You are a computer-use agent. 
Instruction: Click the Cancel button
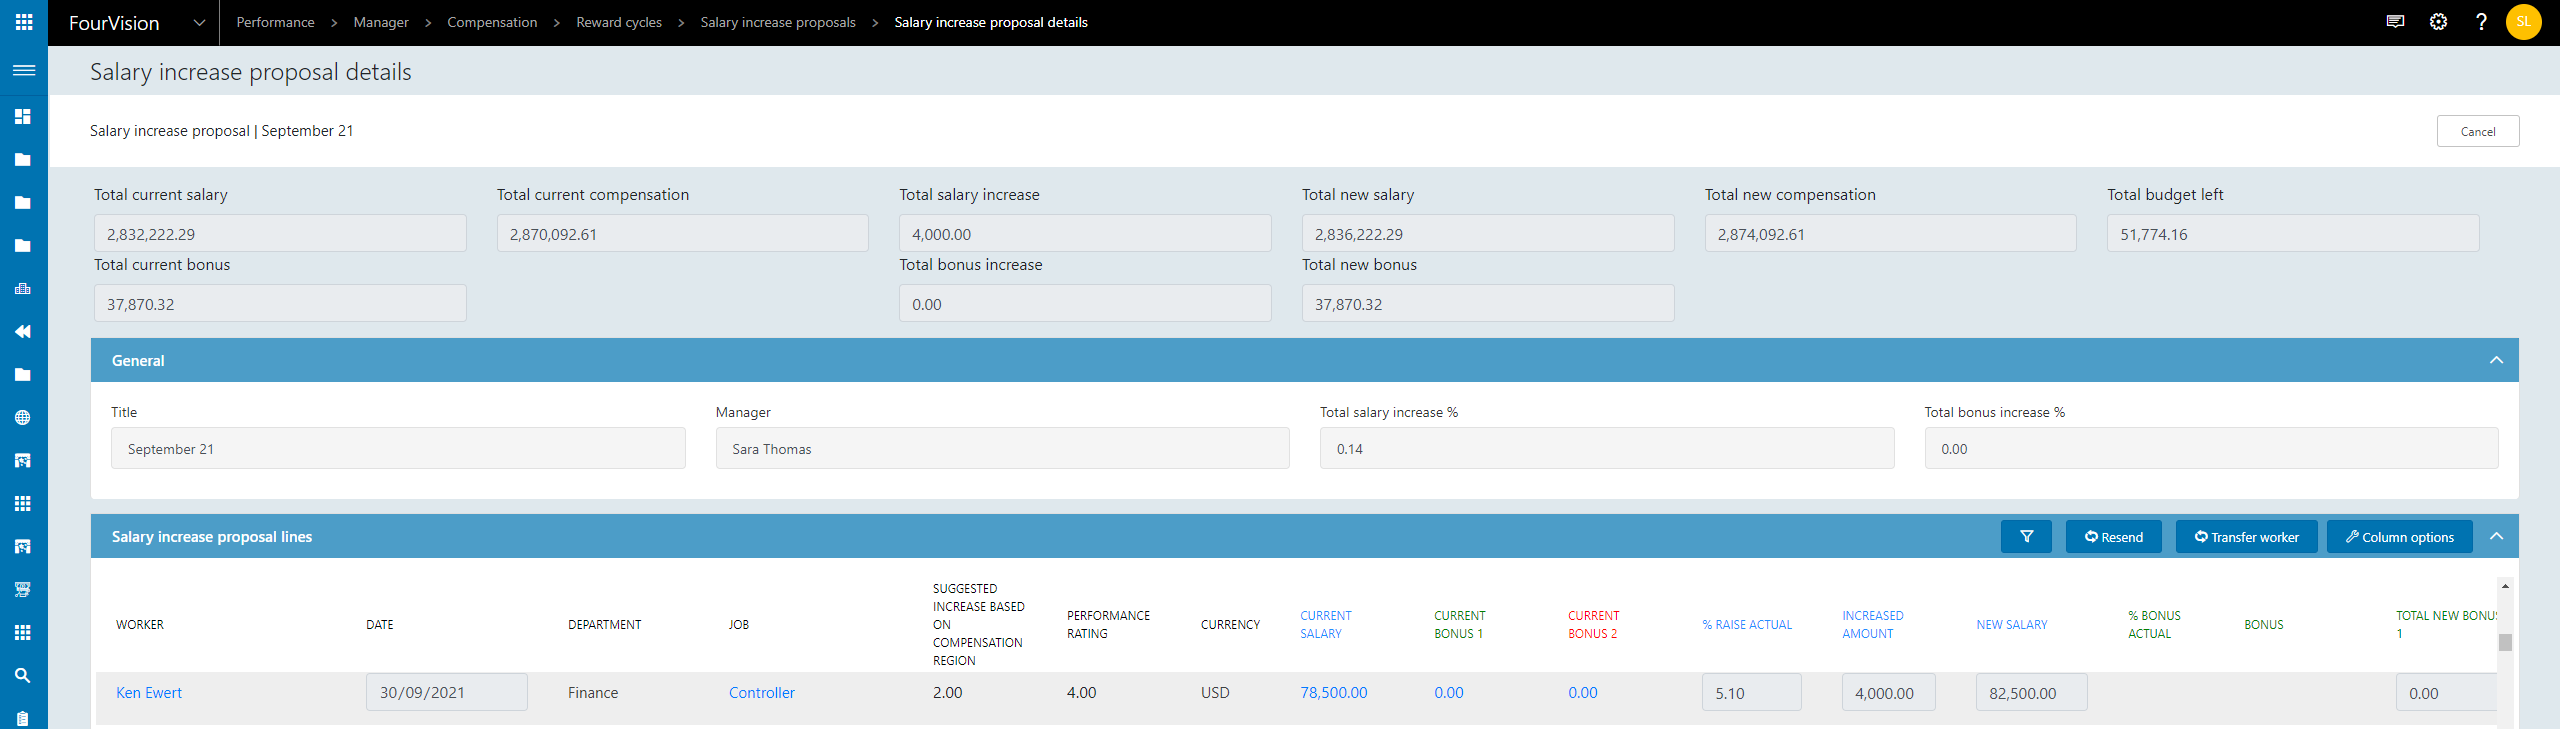[x=2478, y=131]
